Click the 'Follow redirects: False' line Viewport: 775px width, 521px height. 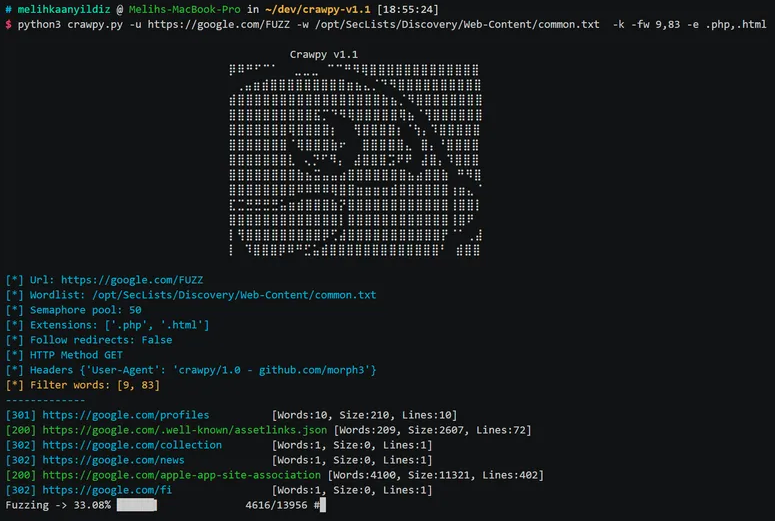point(89,340)
